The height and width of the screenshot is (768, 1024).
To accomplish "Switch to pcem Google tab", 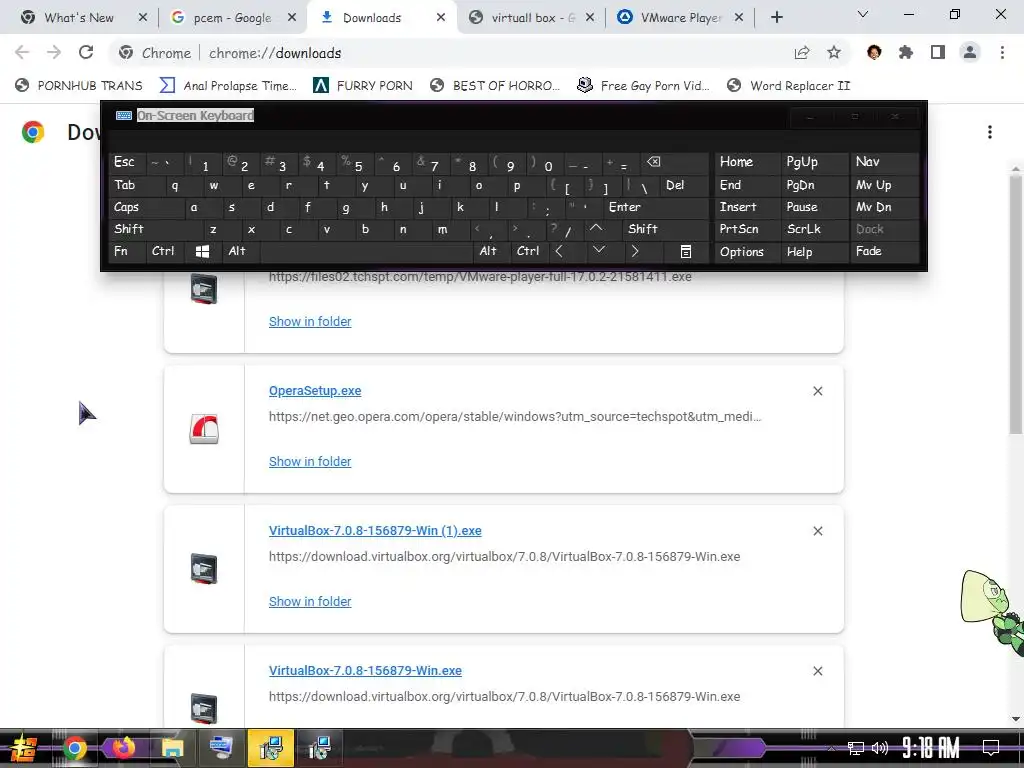I will 232,18.
